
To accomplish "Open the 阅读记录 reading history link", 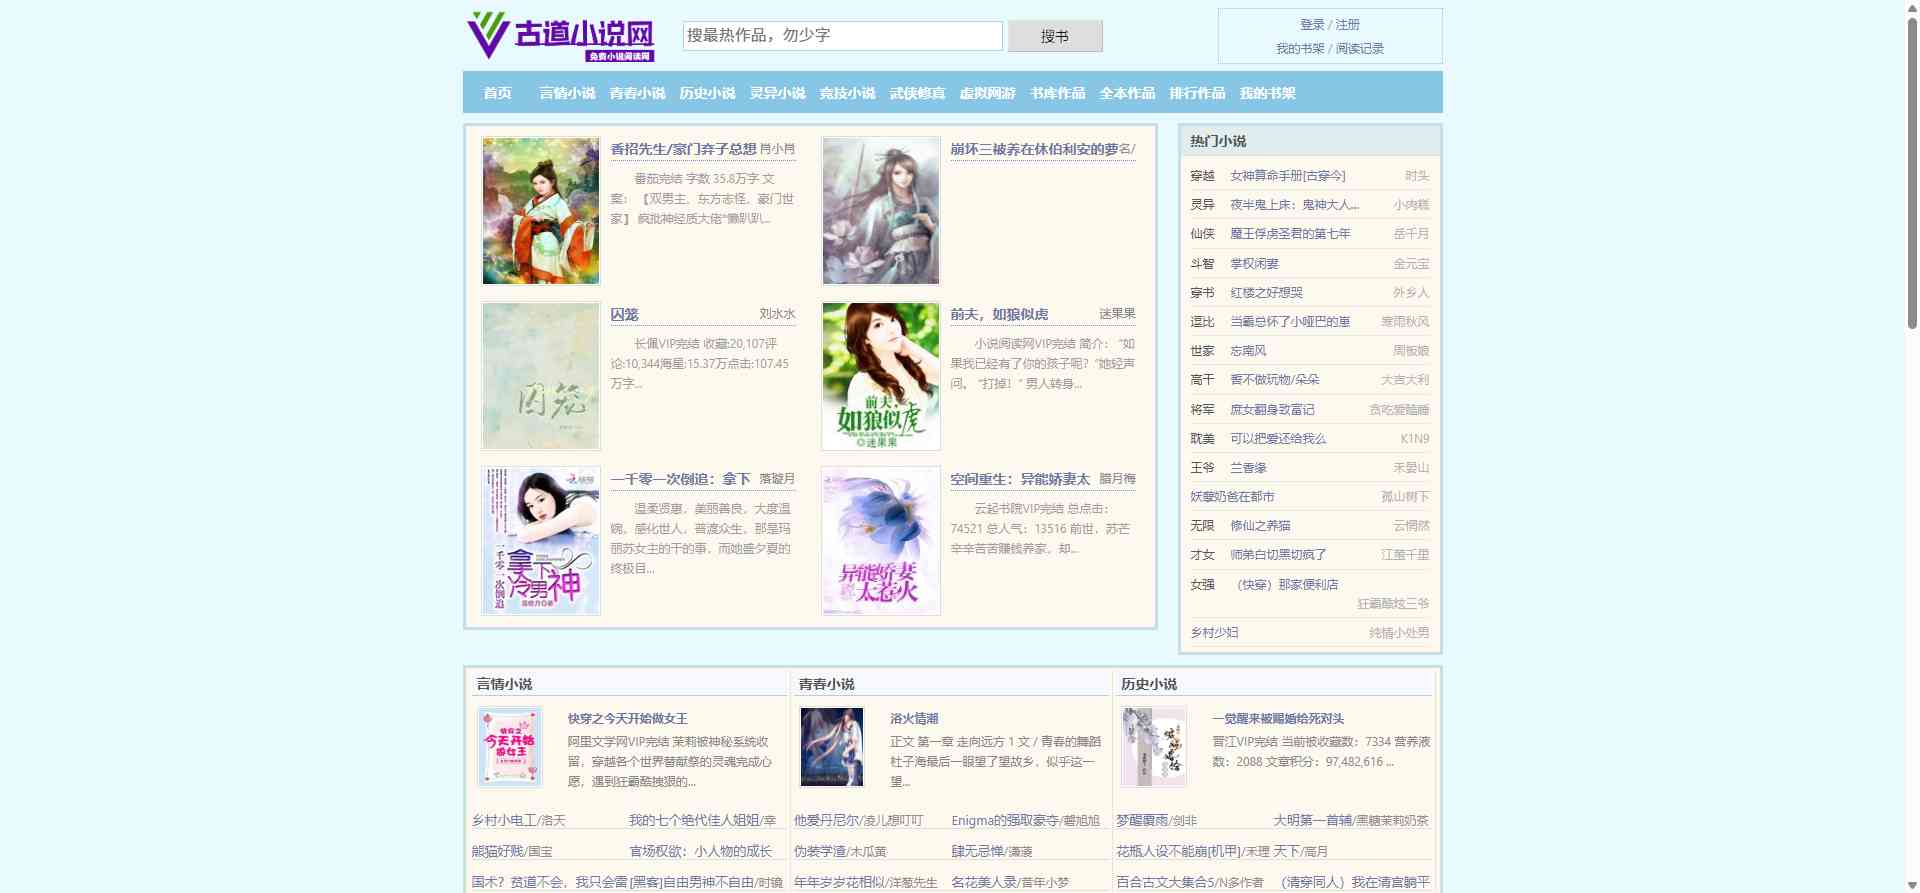I will [1360, 49].
